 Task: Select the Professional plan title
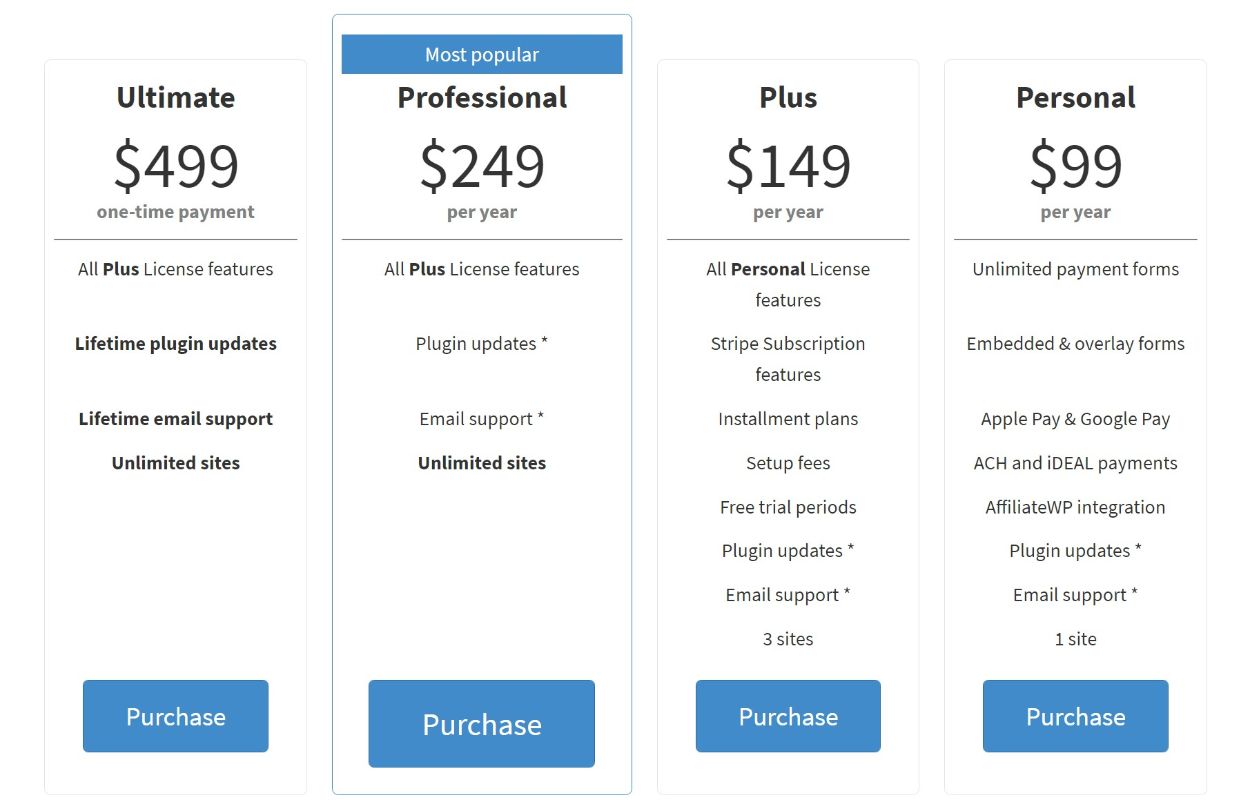point(481,97)
